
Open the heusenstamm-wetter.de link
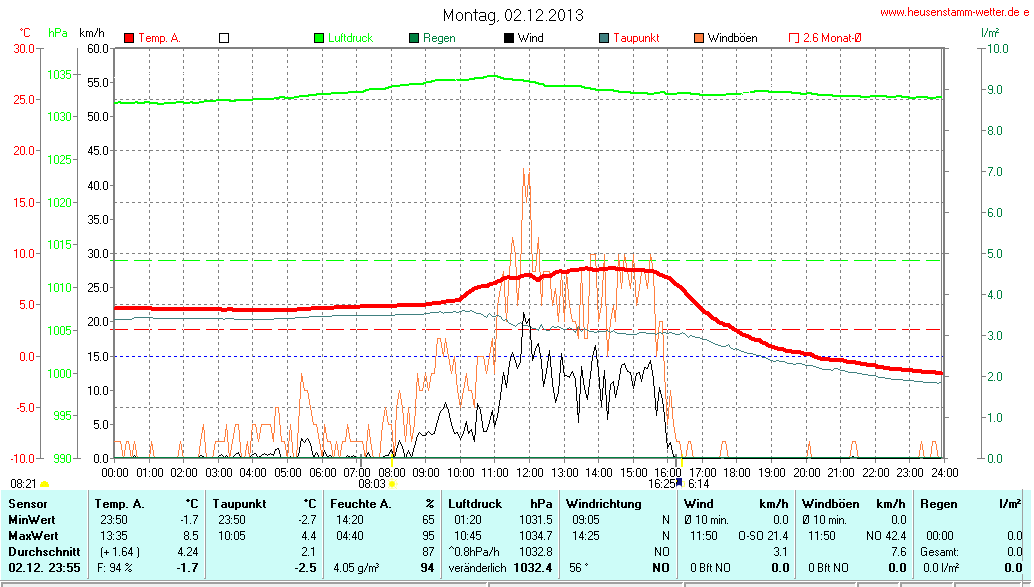(954, 12)
